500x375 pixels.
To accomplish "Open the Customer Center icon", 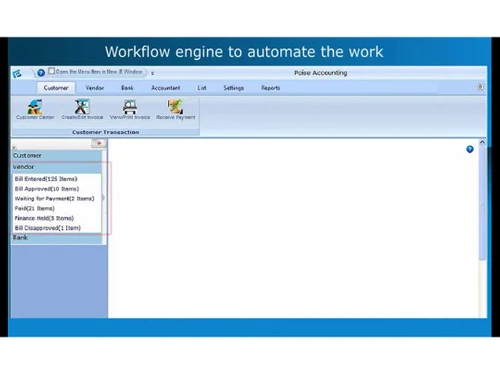I will coord(35,110).
